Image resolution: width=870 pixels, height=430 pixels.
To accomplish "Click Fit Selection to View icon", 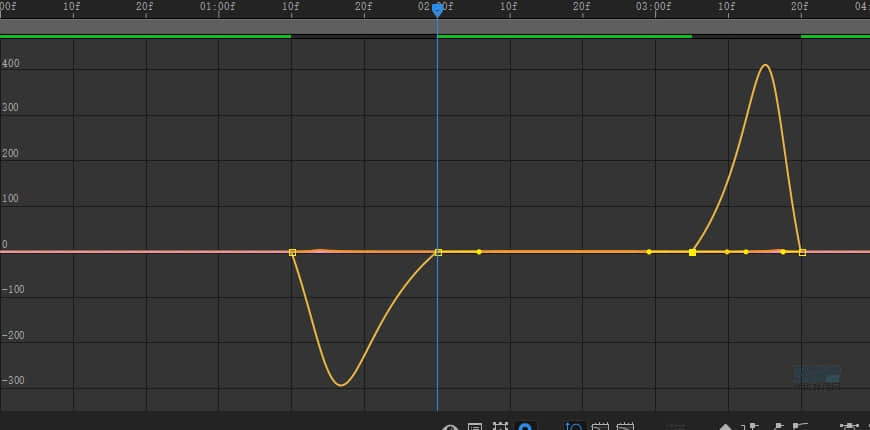I will click(600, 427).
